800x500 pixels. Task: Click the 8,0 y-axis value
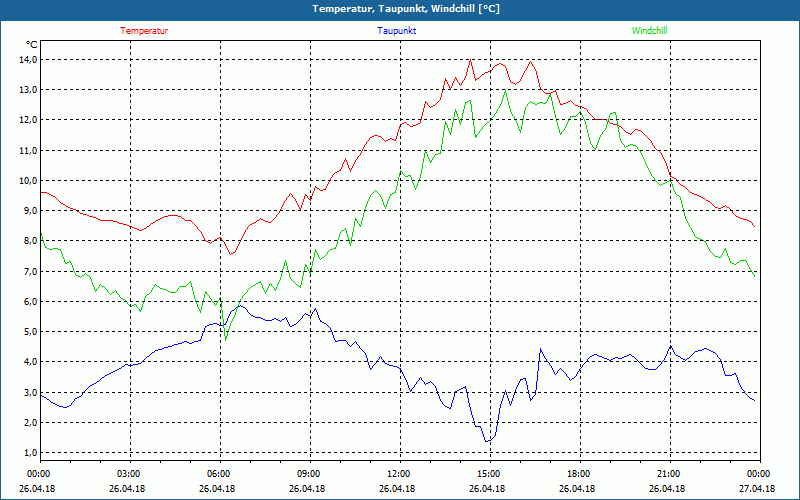coord(31,241)
